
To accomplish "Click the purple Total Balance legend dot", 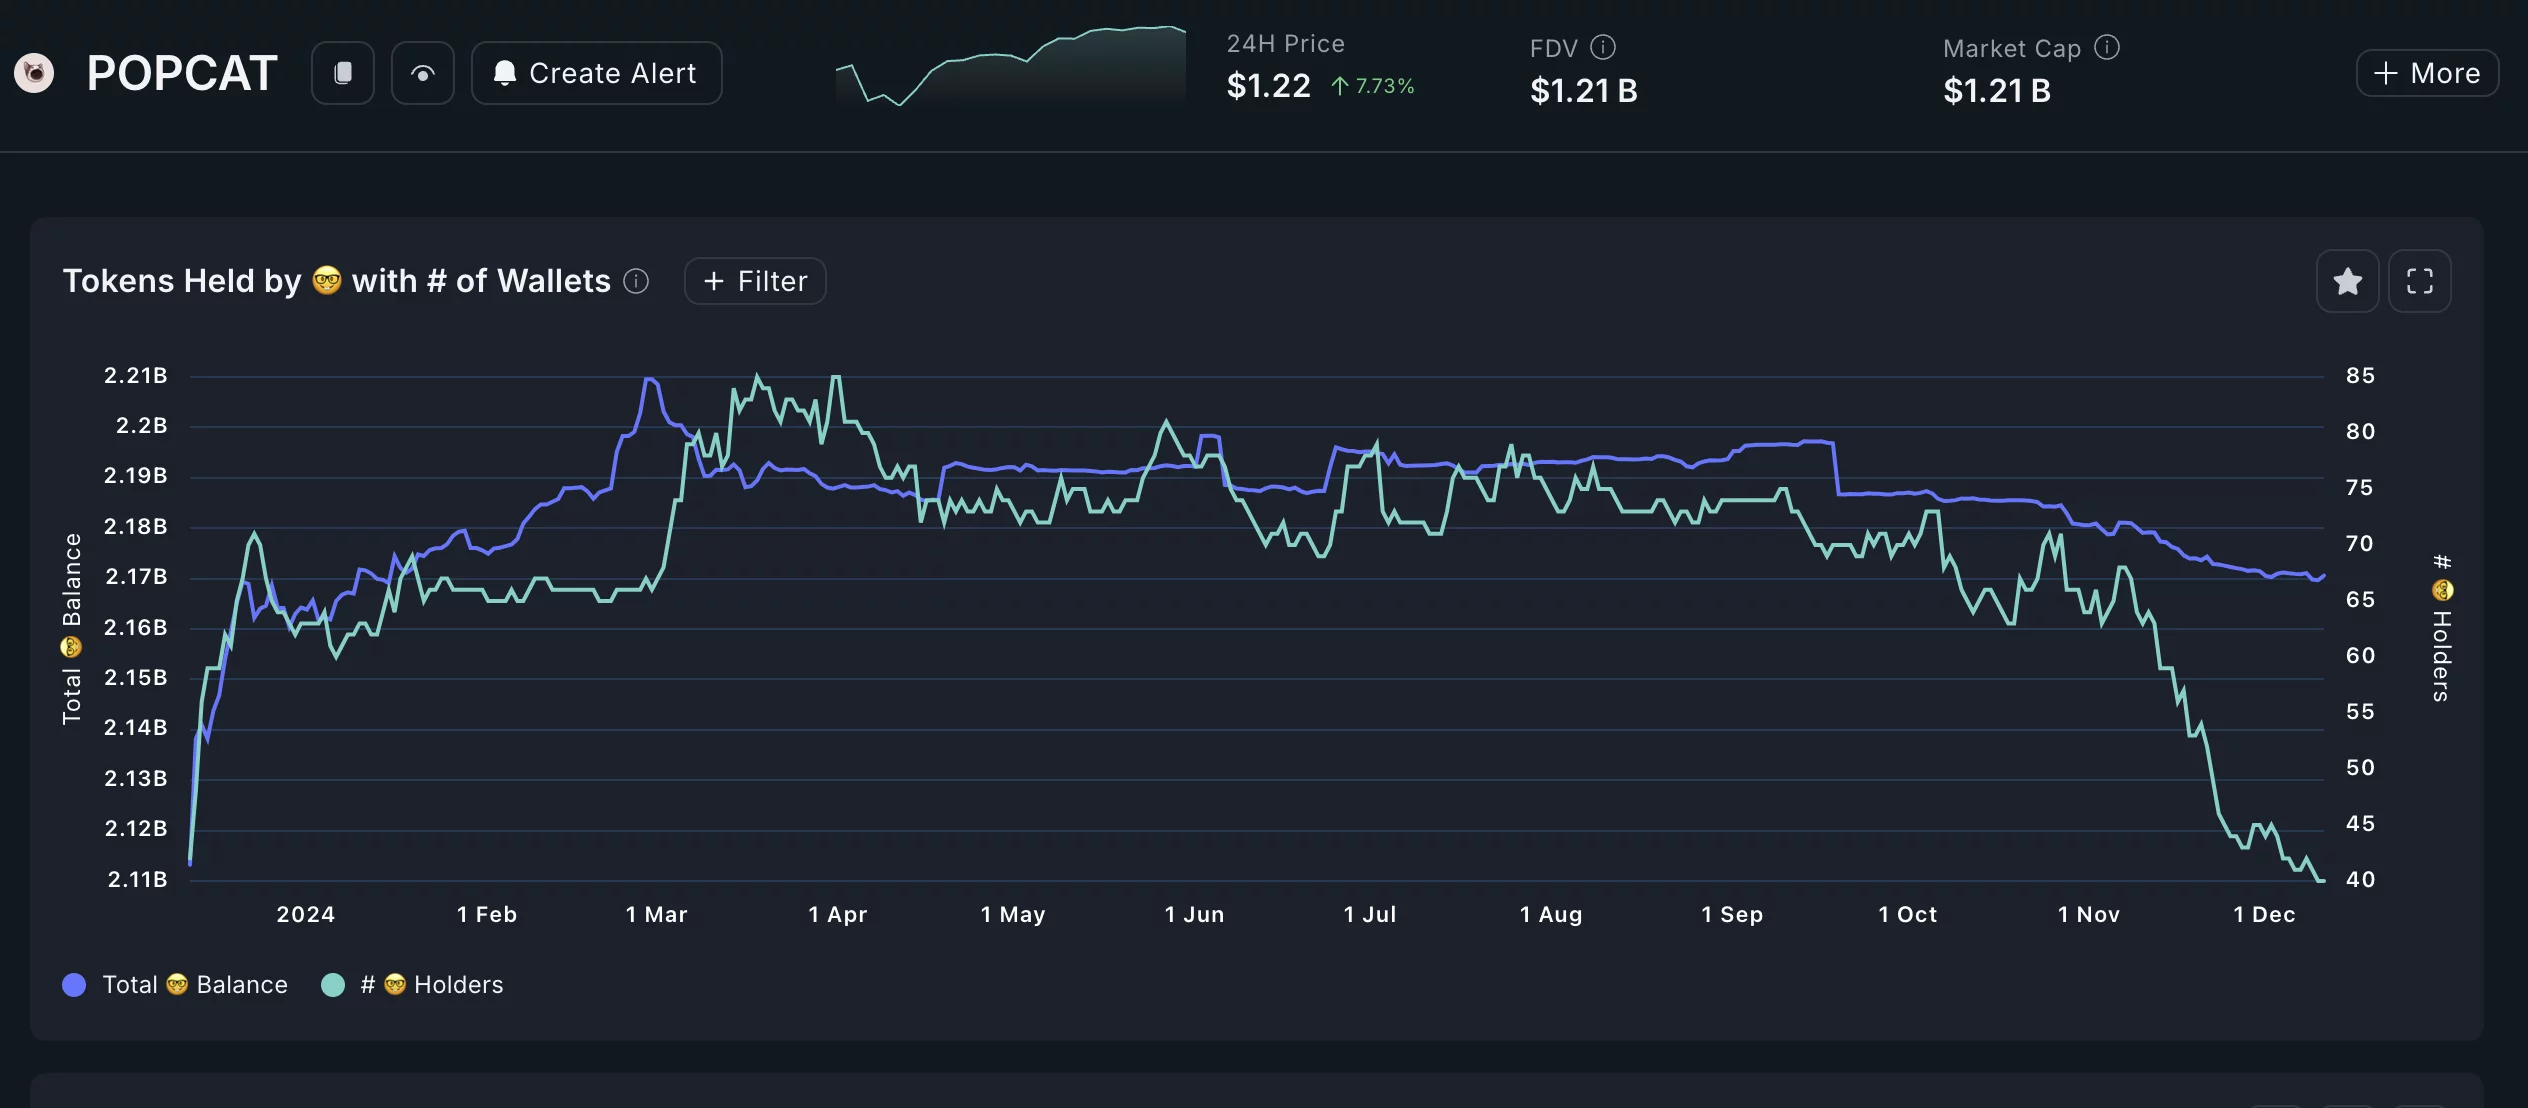I will tap(74, 985).
